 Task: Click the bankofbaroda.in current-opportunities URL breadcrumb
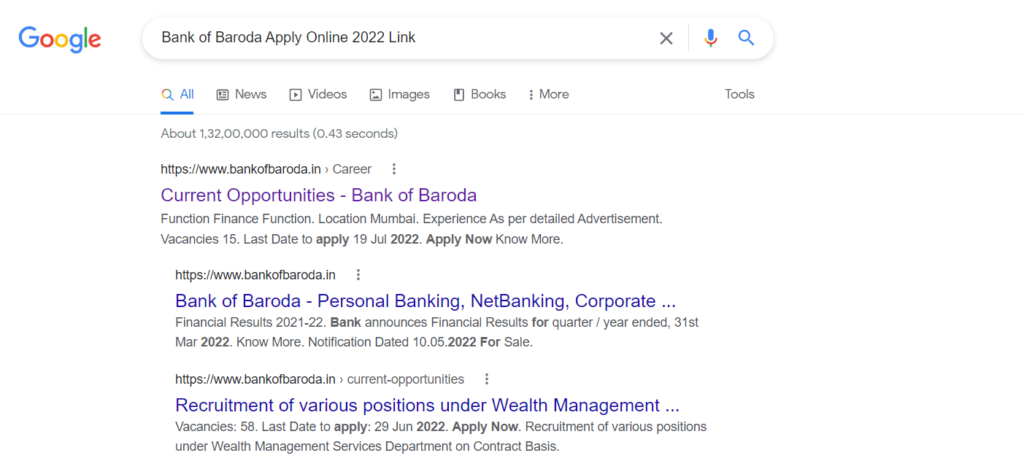coord(319,379)
